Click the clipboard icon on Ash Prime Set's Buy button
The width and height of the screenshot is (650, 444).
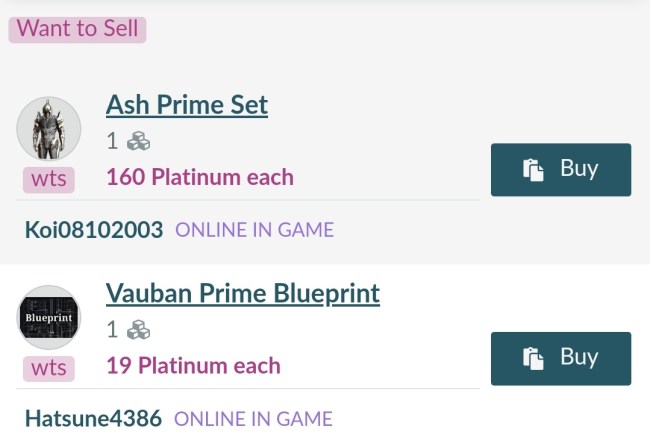point(533,170)
